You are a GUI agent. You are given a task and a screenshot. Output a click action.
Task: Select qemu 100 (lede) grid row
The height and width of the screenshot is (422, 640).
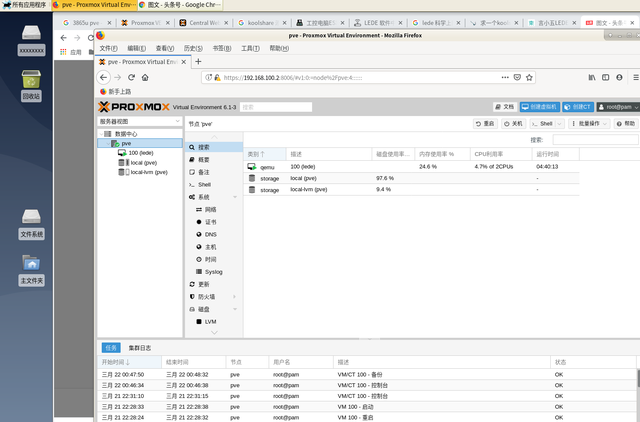(411, 167)
